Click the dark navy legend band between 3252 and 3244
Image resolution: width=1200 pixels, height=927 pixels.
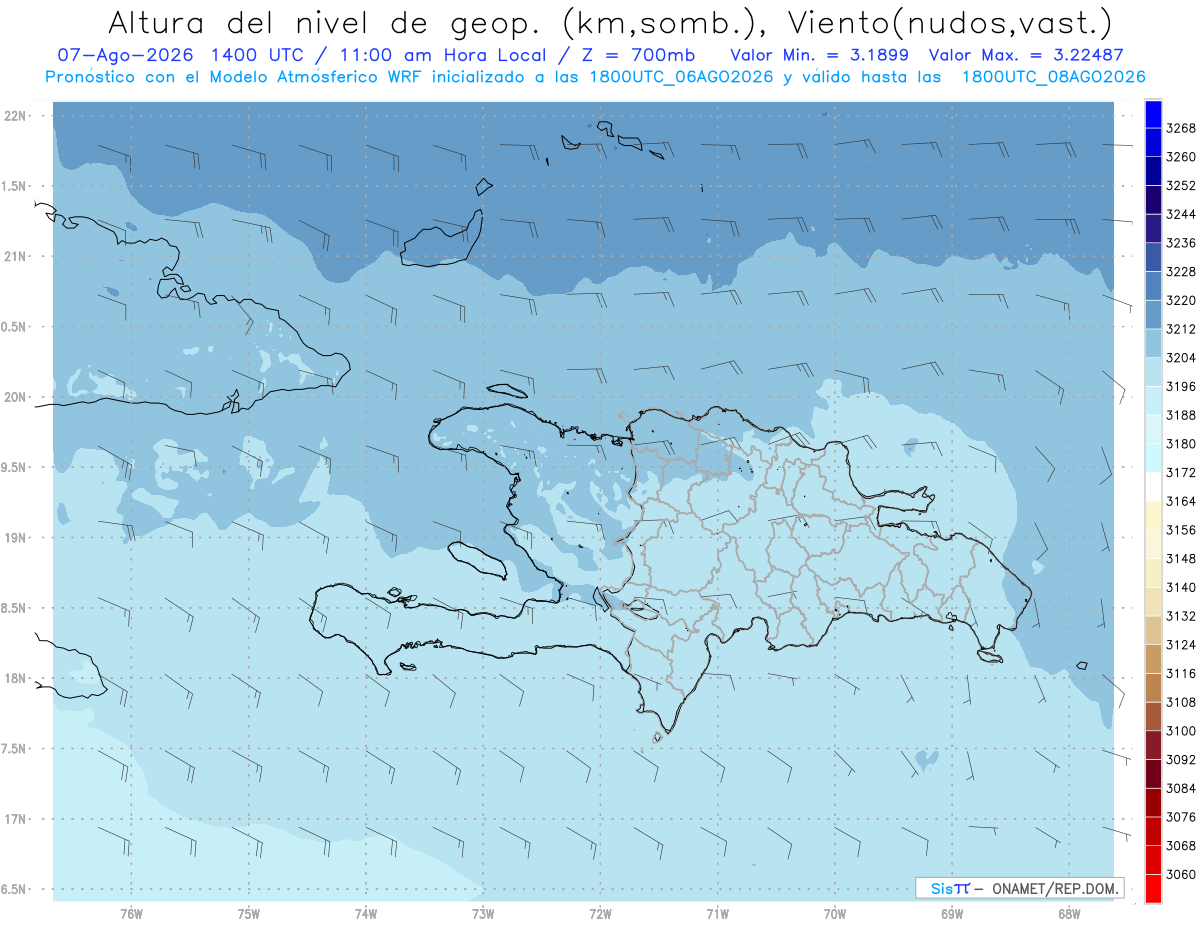point(1153,200)
